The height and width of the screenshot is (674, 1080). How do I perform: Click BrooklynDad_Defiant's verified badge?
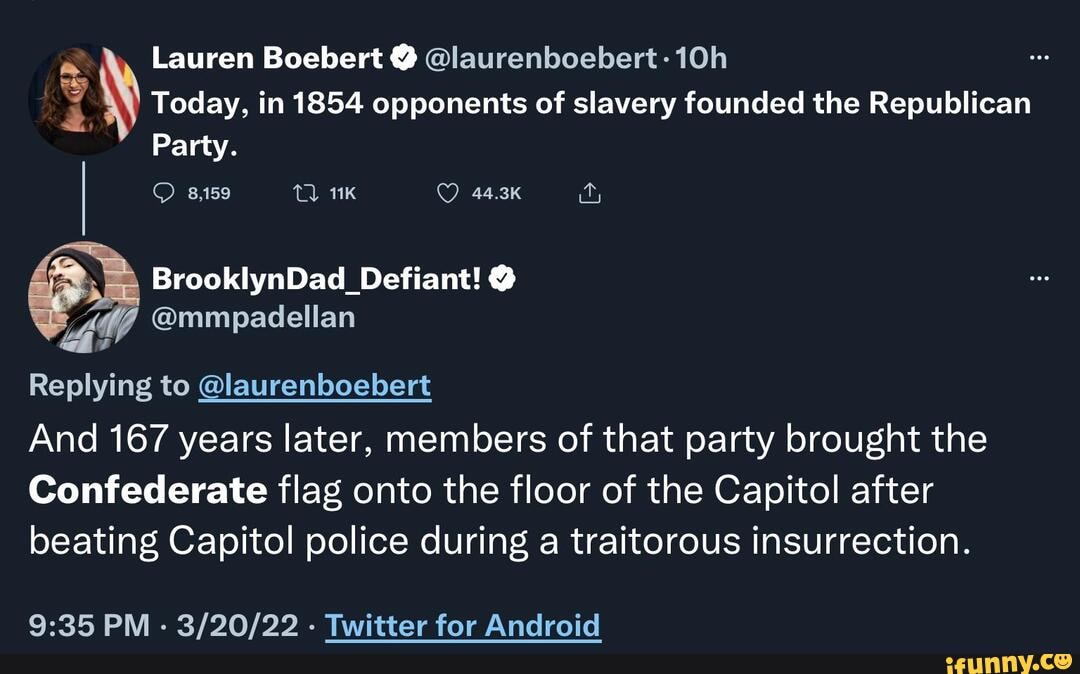coord(504,281)
